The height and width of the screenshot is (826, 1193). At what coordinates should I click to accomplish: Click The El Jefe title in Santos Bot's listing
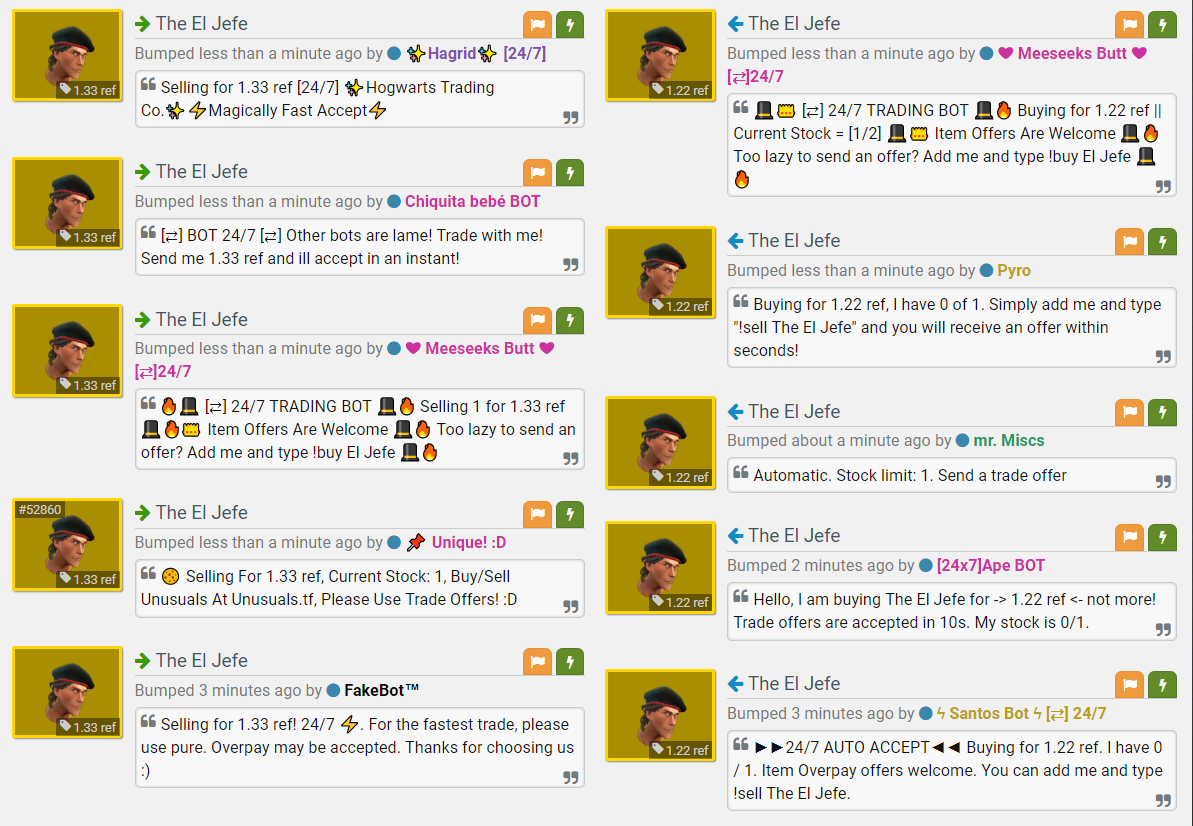pyautogui.click(x=794, y=684)
